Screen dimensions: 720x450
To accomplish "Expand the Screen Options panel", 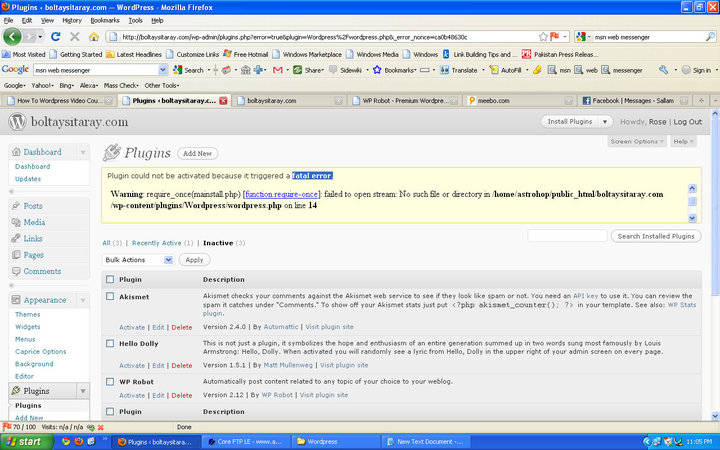I will [x=635, y=142].
